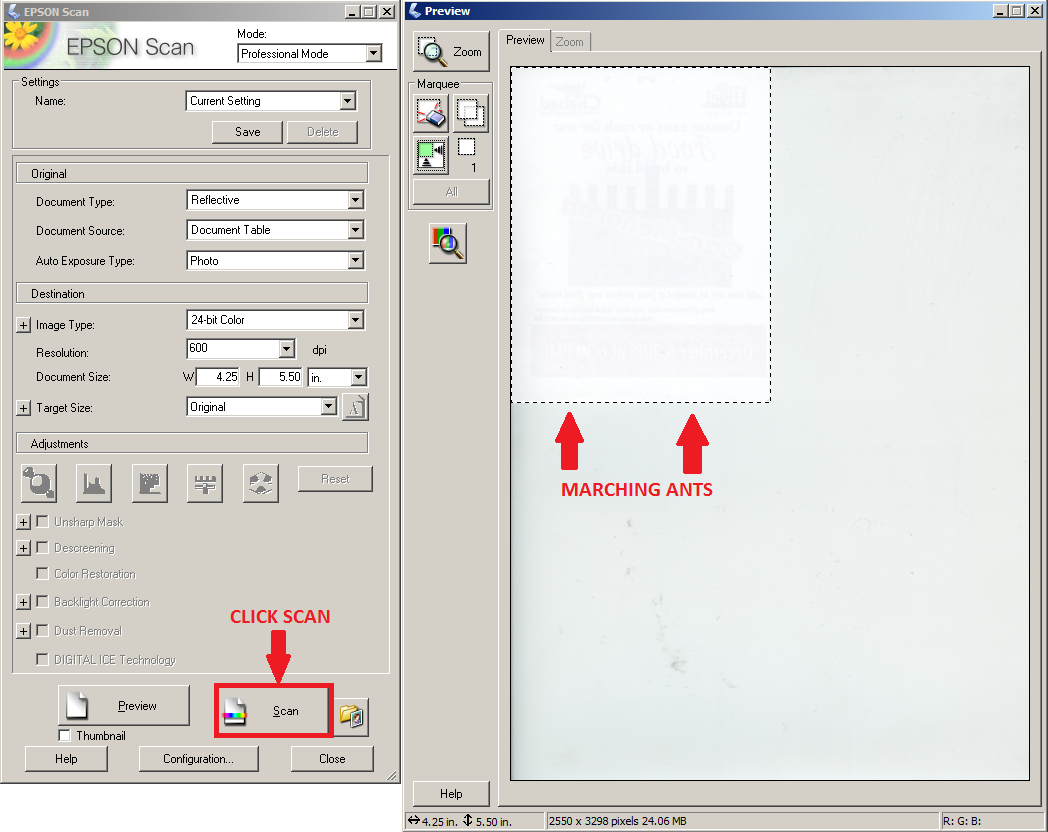Open the Image Adjustment sliders icon
Screen dimensions: 1048x832
pos(205,482)
